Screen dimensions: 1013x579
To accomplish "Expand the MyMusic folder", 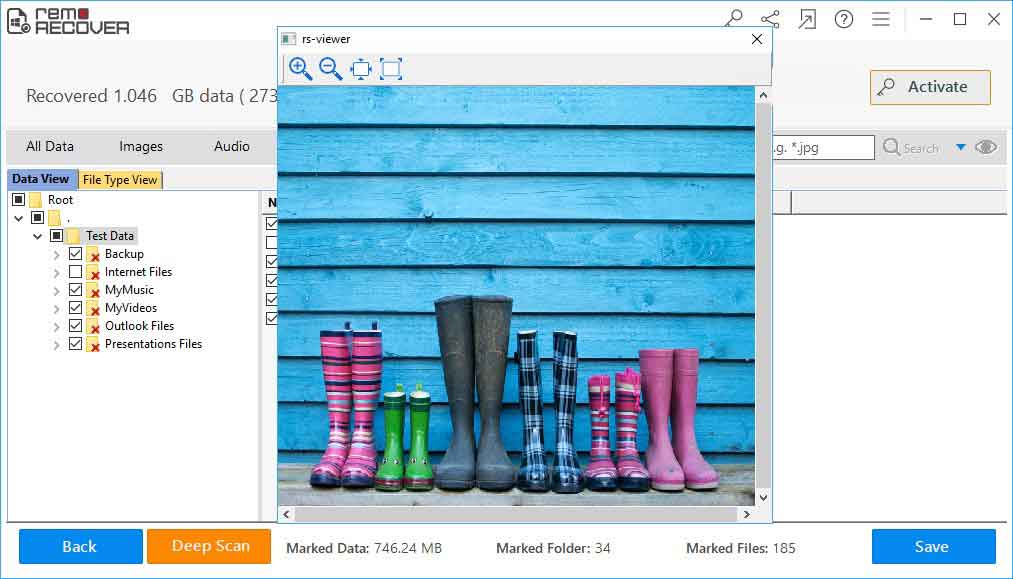I will [x=57, y=289].
